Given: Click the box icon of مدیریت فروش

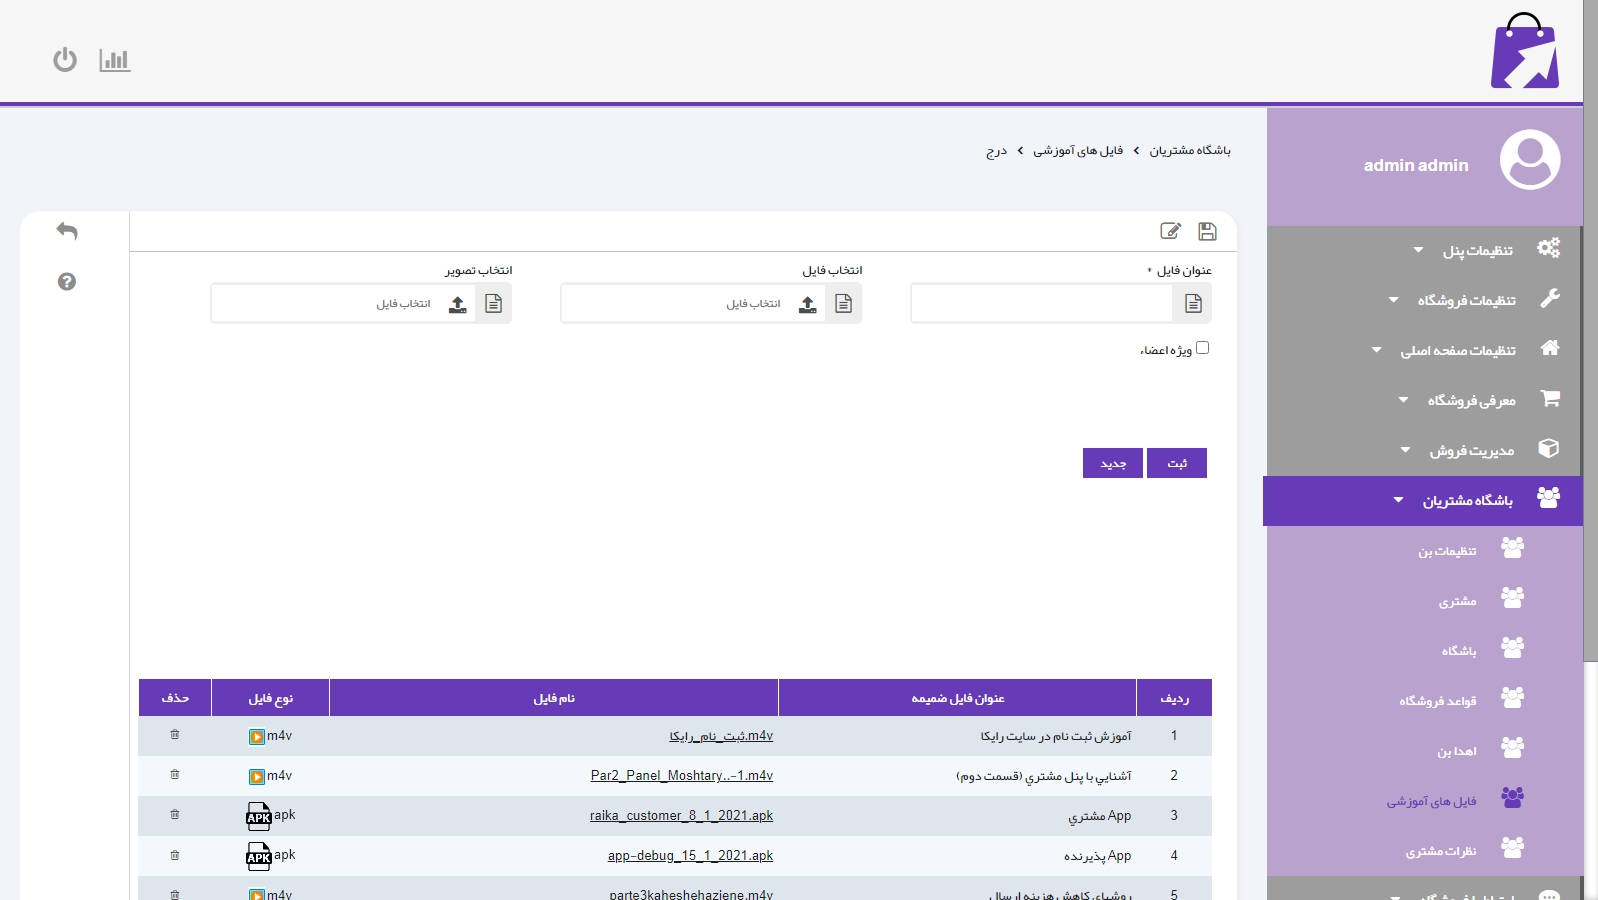Looking at the screenshot, I should (x=1549, y=448).
